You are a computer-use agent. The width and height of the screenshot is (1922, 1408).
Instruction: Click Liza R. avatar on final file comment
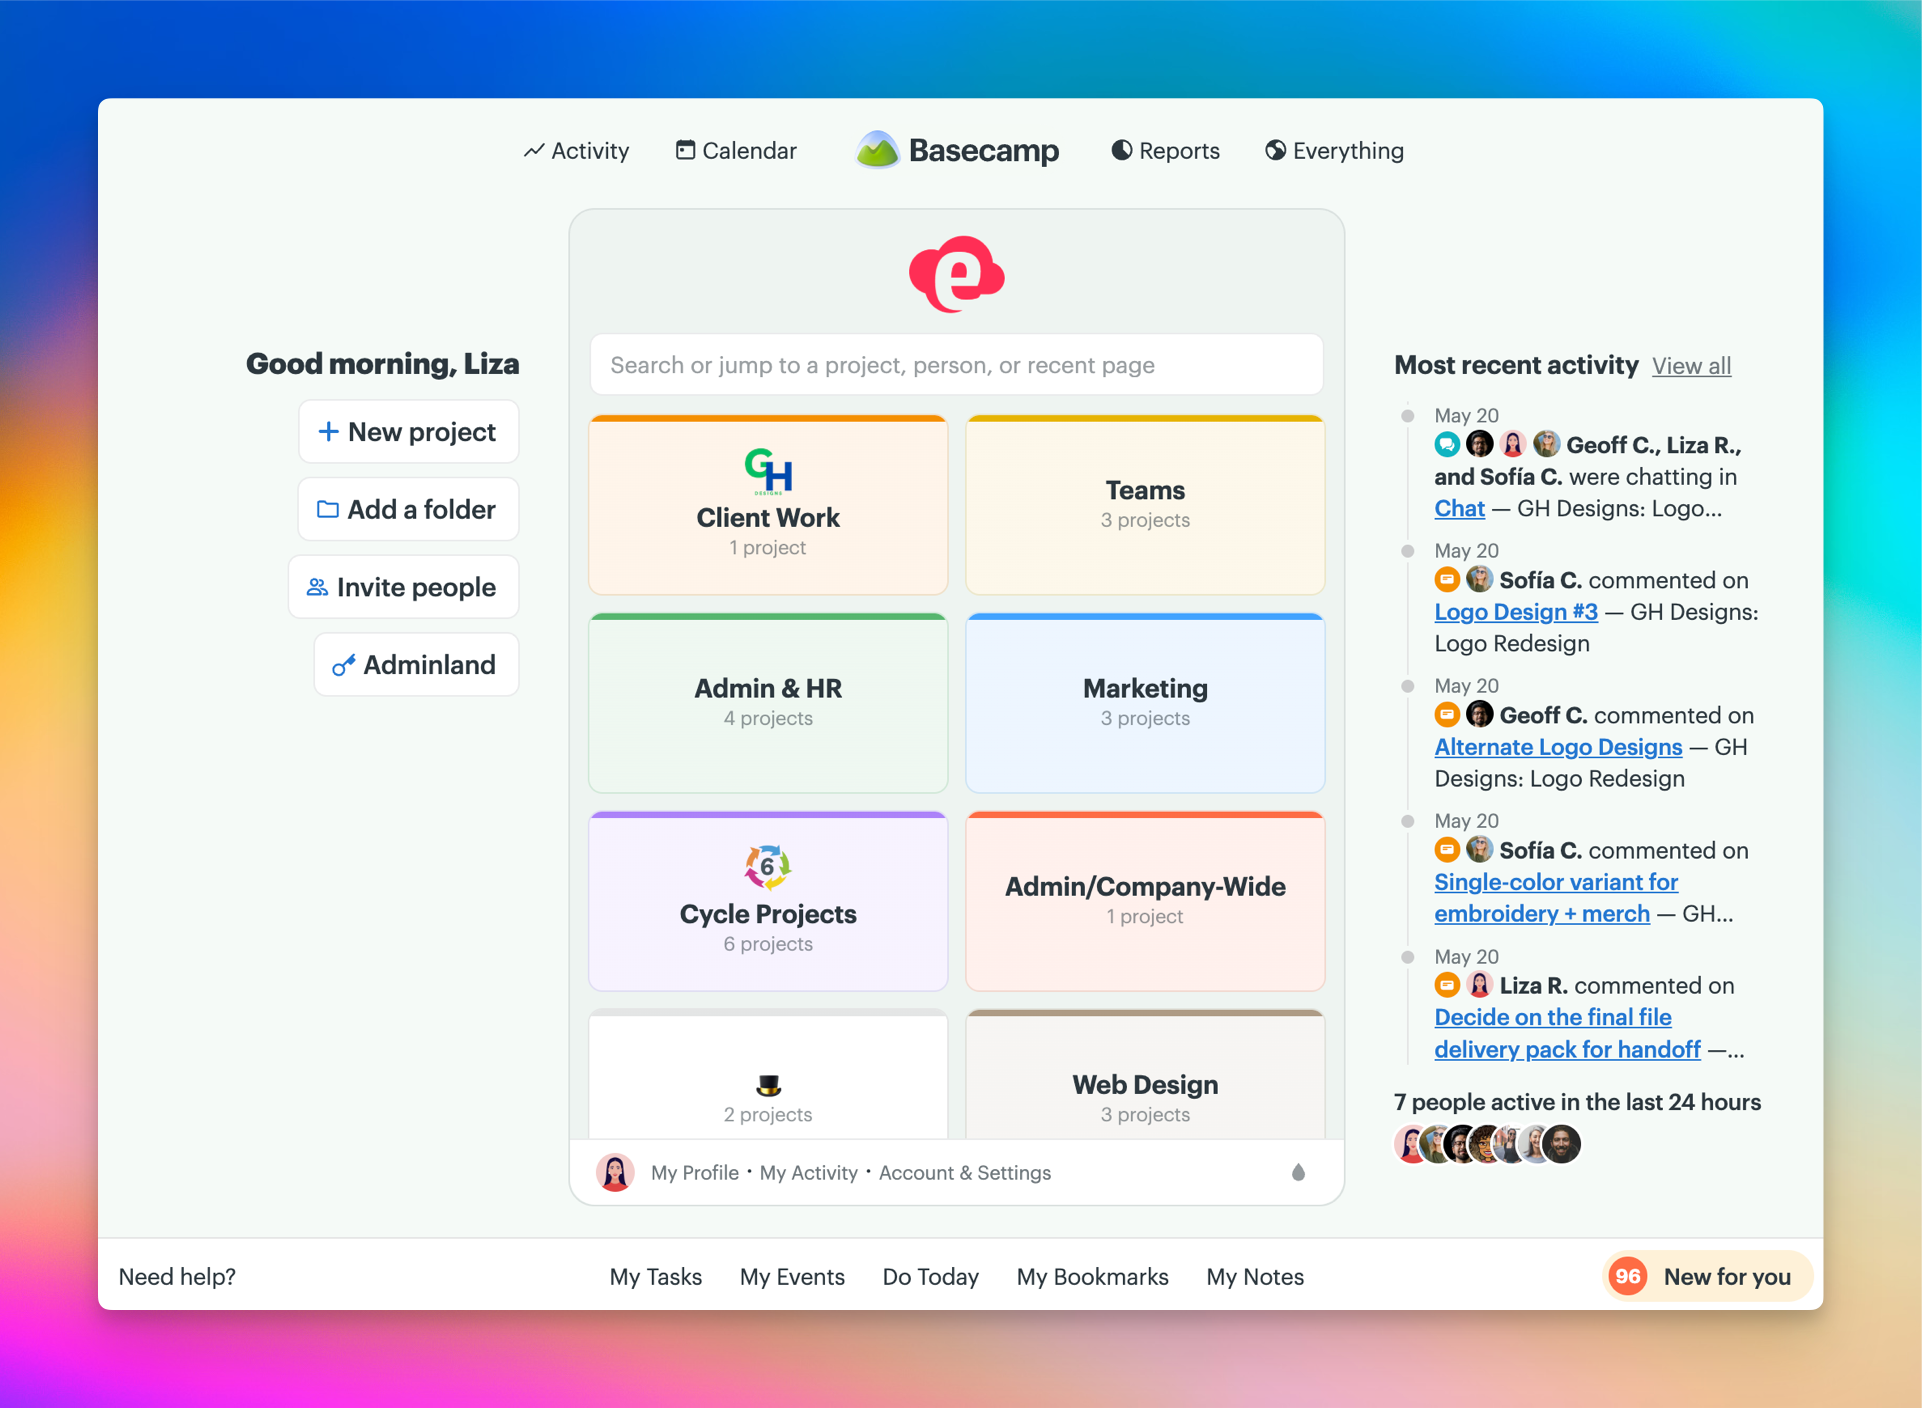[1479, 984]
